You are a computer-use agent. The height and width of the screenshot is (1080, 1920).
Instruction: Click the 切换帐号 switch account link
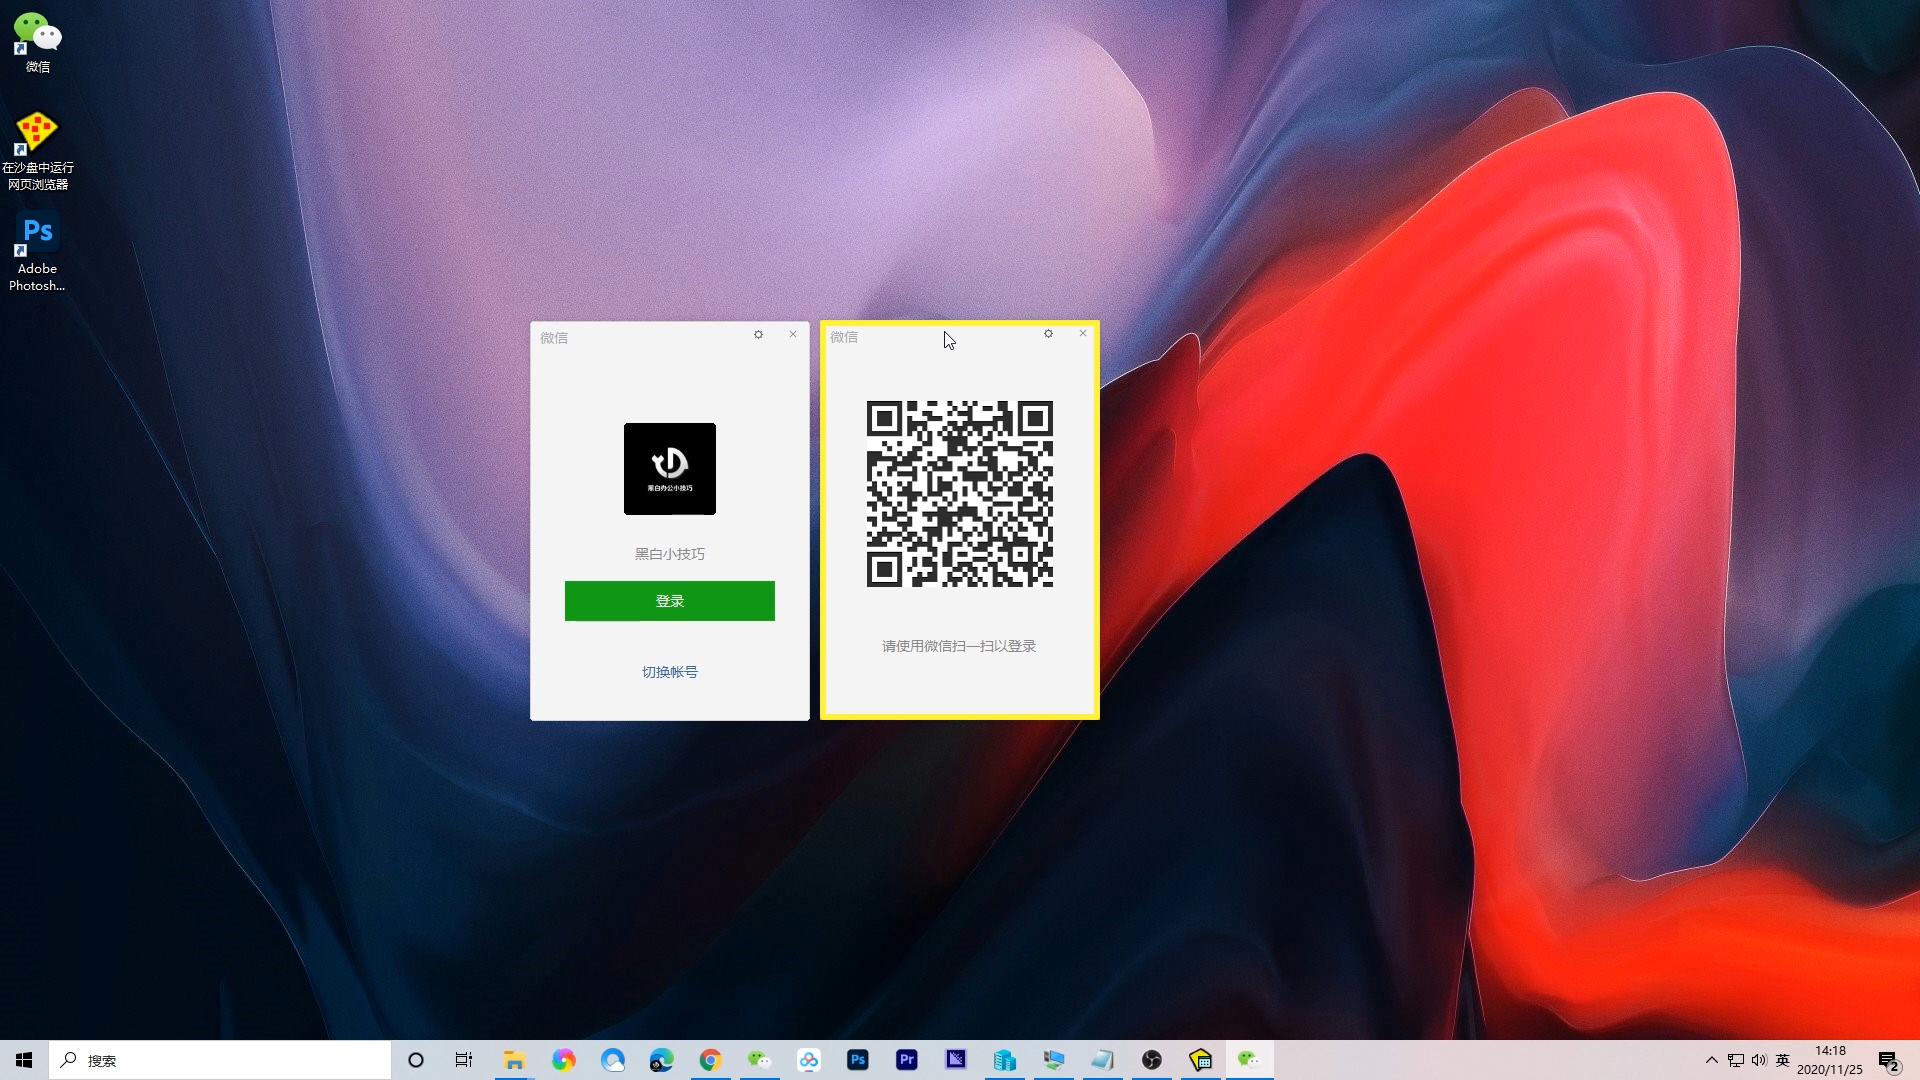click(670, 672)
